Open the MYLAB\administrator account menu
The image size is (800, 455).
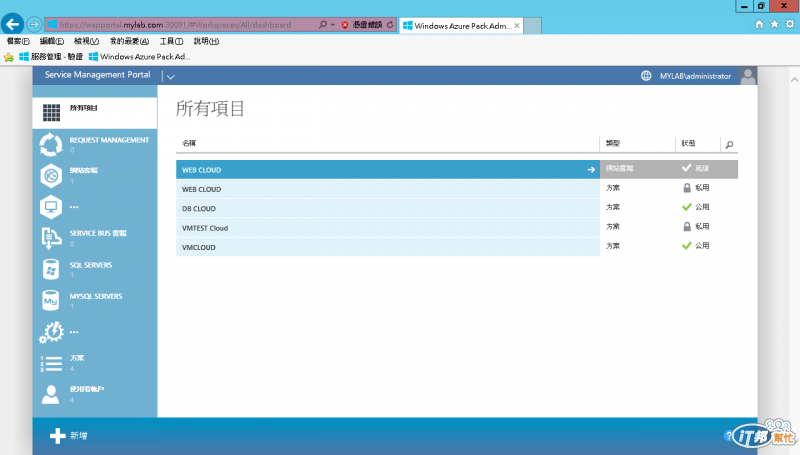[695, 76]
